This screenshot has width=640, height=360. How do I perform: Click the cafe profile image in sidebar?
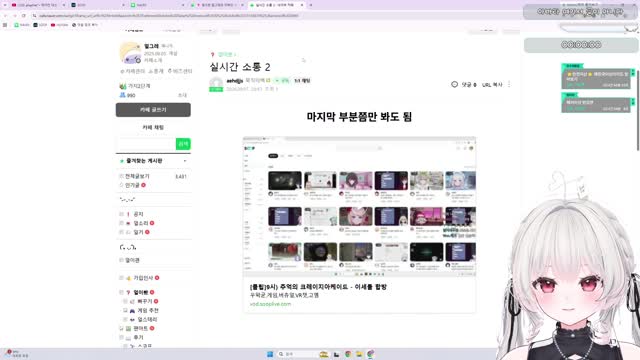click(x=130, y=53)
